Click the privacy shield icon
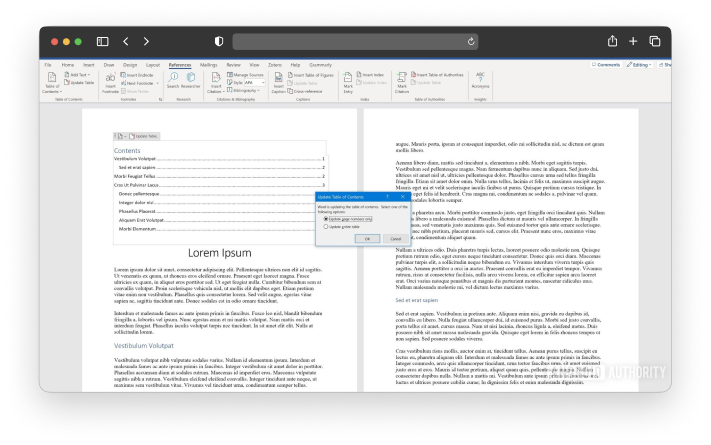Screen dimensions: 711x445 pyautogui.click(x=219, y=42)
